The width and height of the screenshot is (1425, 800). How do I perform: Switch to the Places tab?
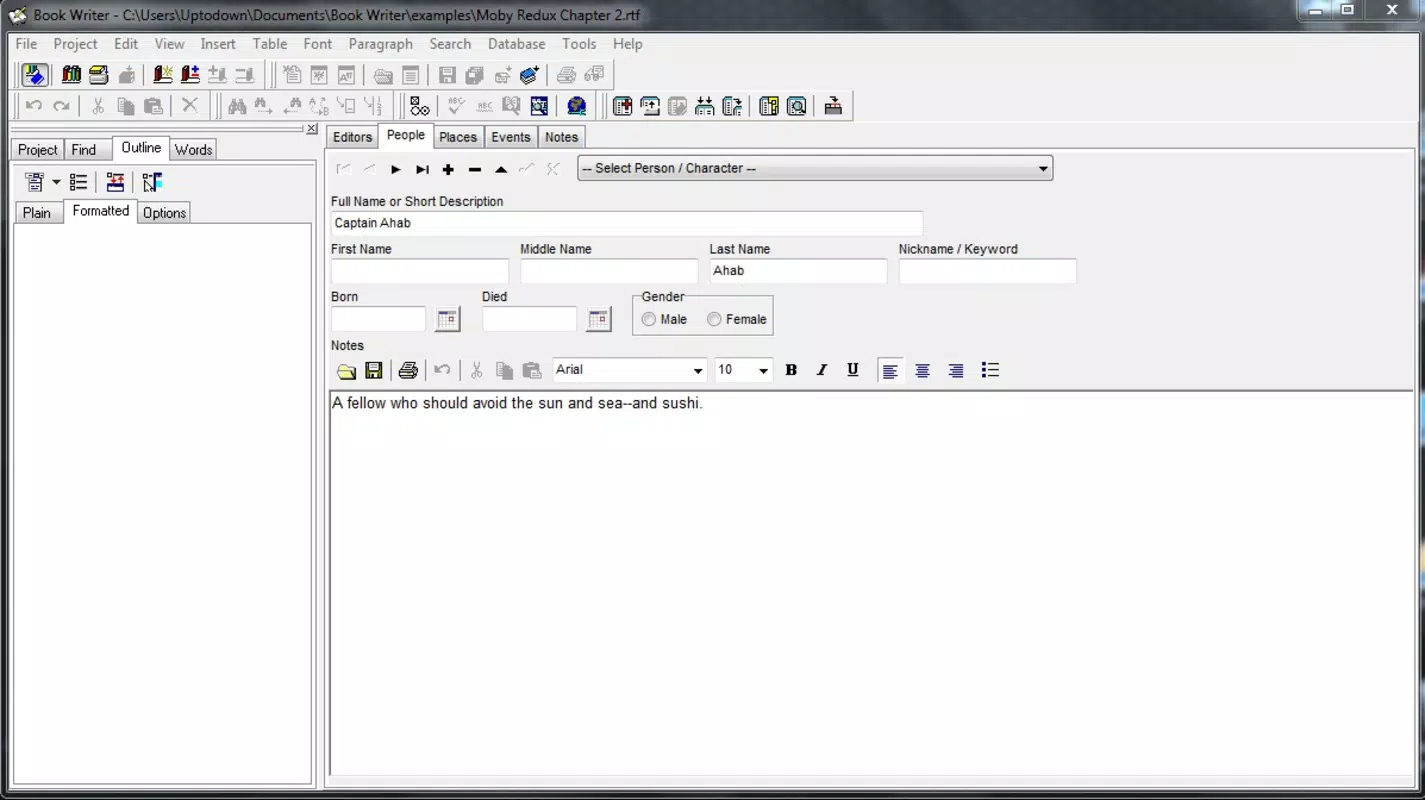(458, 137)
